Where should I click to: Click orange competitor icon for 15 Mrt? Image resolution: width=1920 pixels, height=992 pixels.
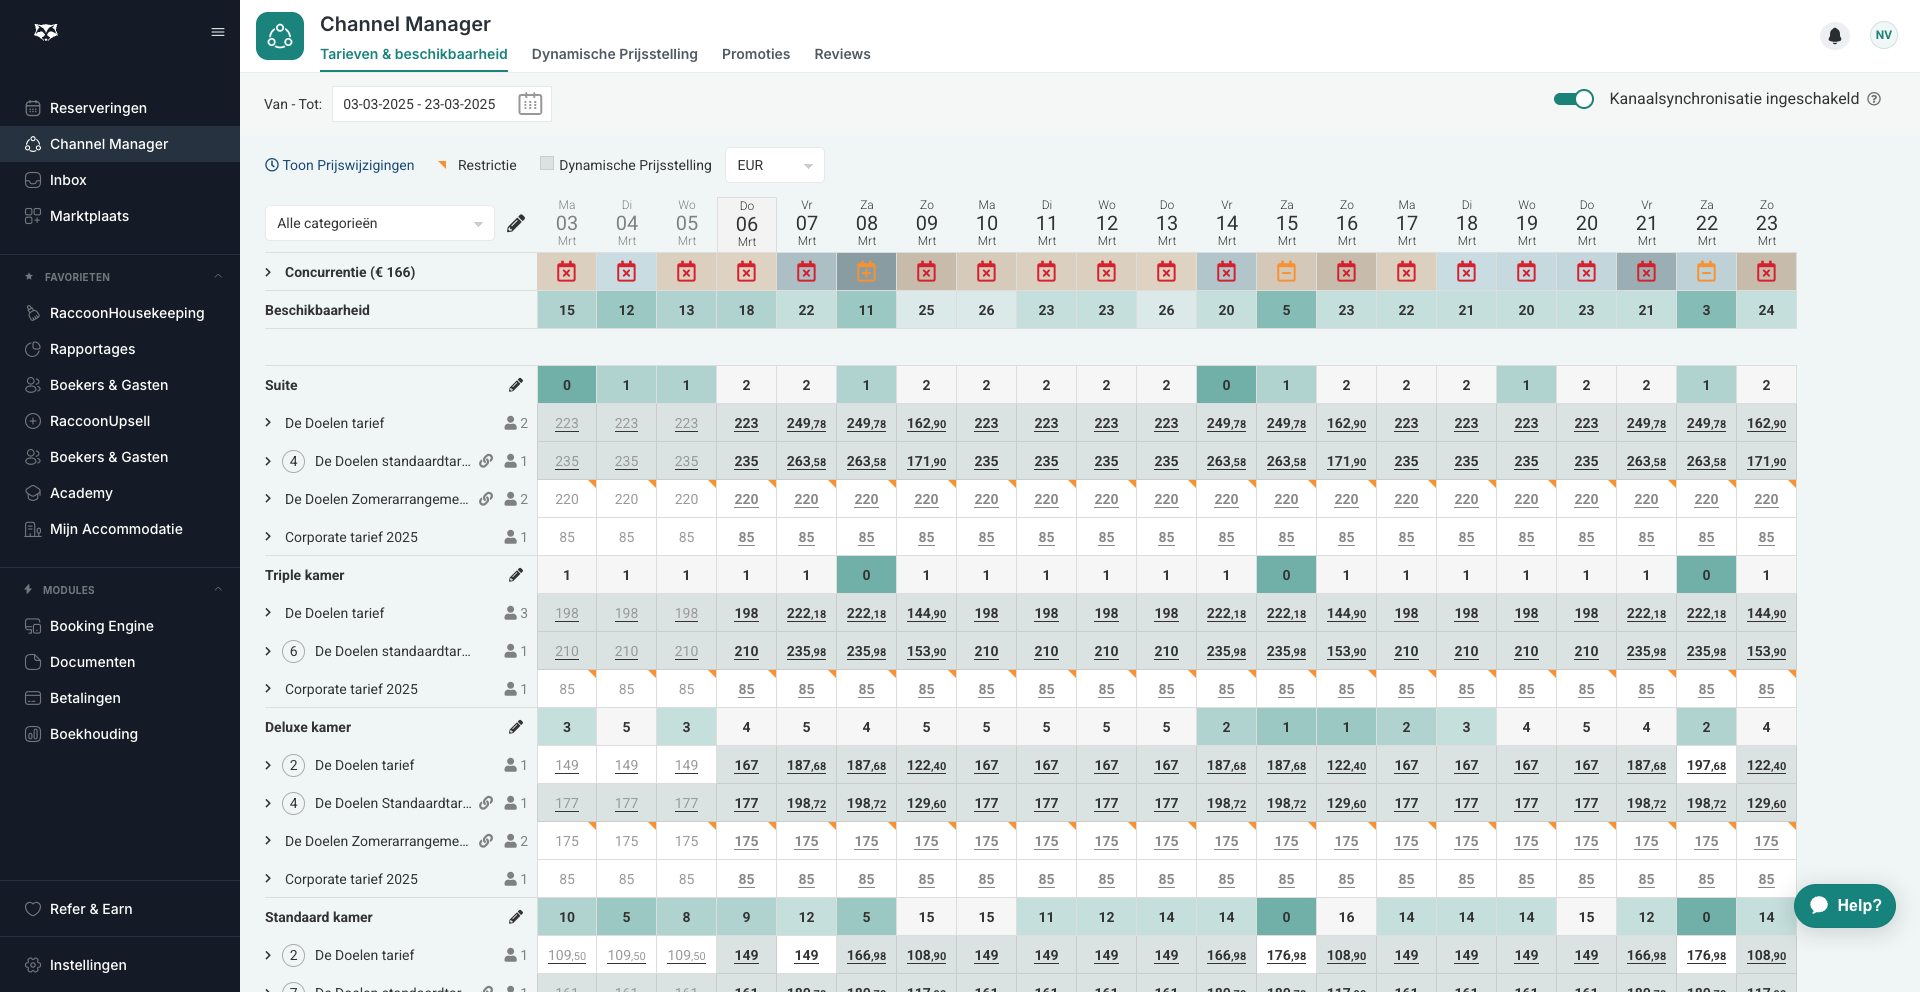click(x=1287, y=272)
